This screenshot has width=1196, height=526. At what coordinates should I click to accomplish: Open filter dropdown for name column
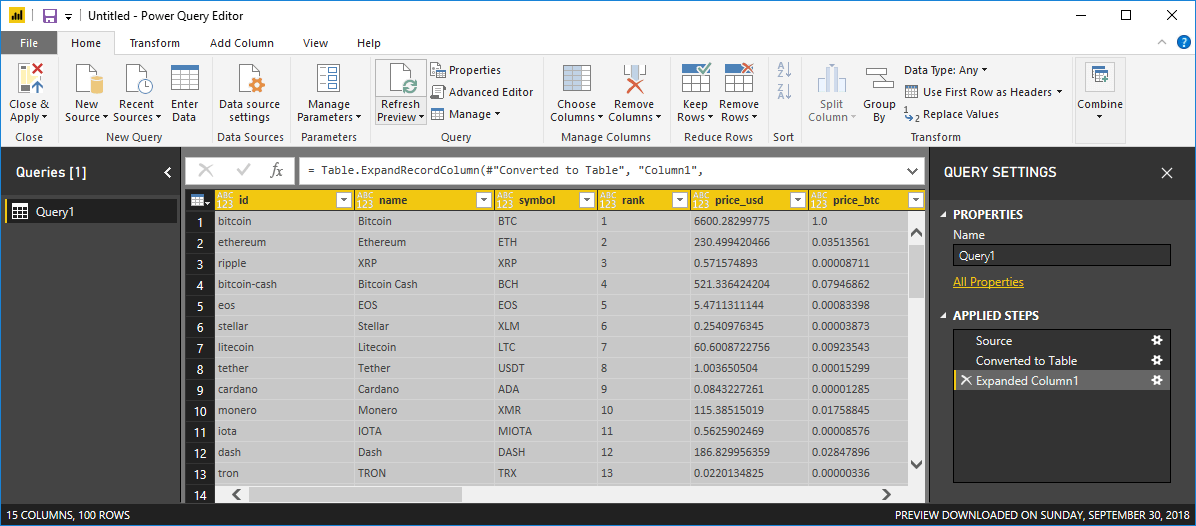[484, 200]
